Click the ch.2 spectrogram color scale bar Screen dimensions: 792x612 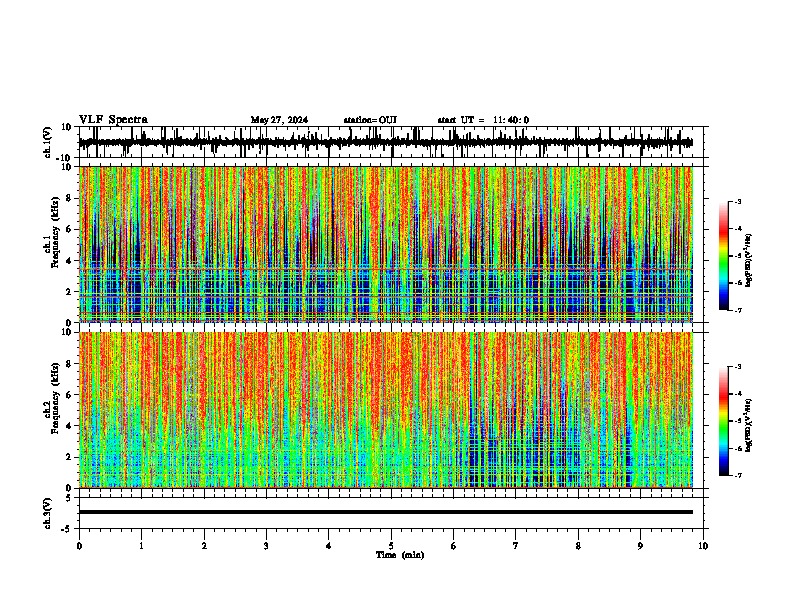click(x=724, y=421)
